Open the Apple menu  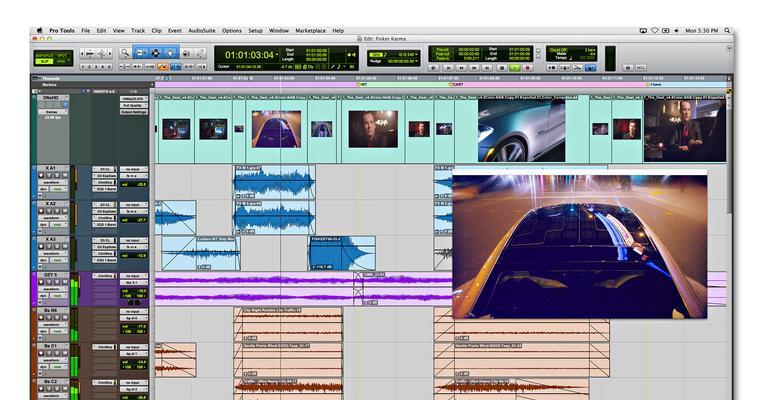(40, 30)
